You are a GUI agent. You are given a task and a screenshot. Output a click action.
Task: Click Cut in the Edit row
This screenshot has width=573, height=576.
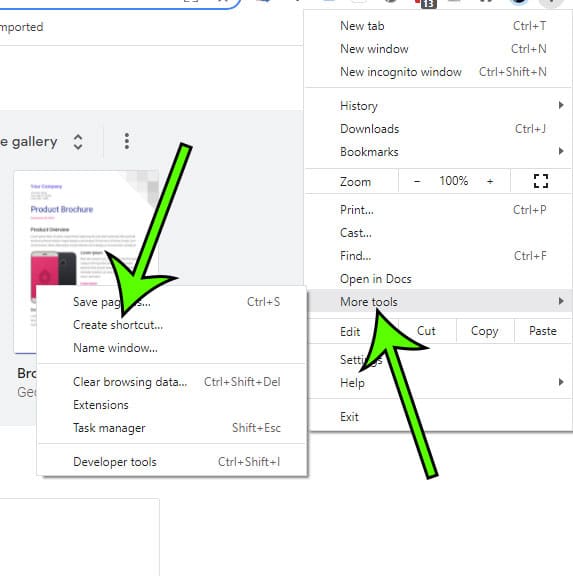pos(426,331)
